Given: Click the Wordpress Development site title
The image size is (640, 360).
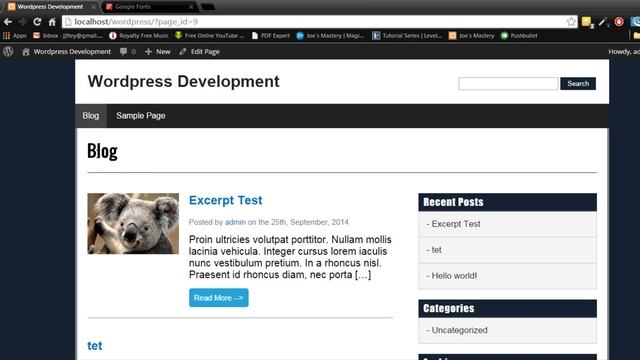Looking at the screenshot, I should tap(184, 82).
